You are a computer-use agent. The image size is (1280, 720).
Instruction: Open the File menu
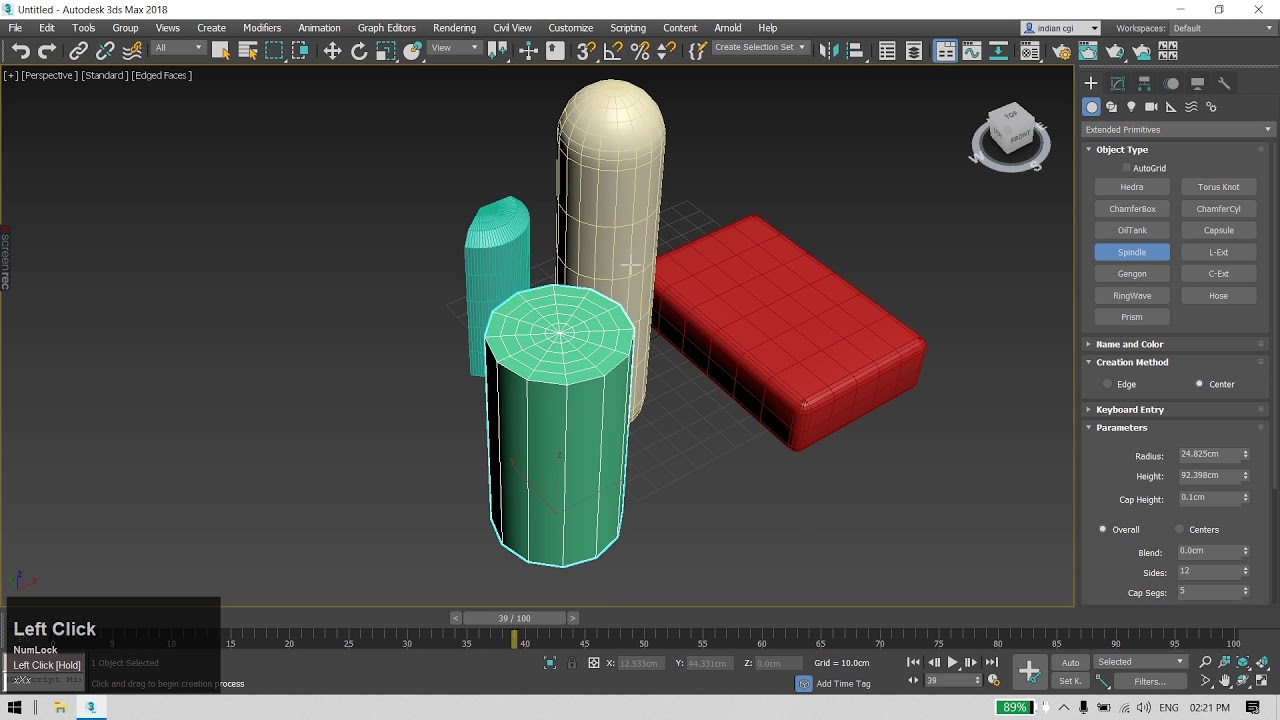(x=15, y=28)
